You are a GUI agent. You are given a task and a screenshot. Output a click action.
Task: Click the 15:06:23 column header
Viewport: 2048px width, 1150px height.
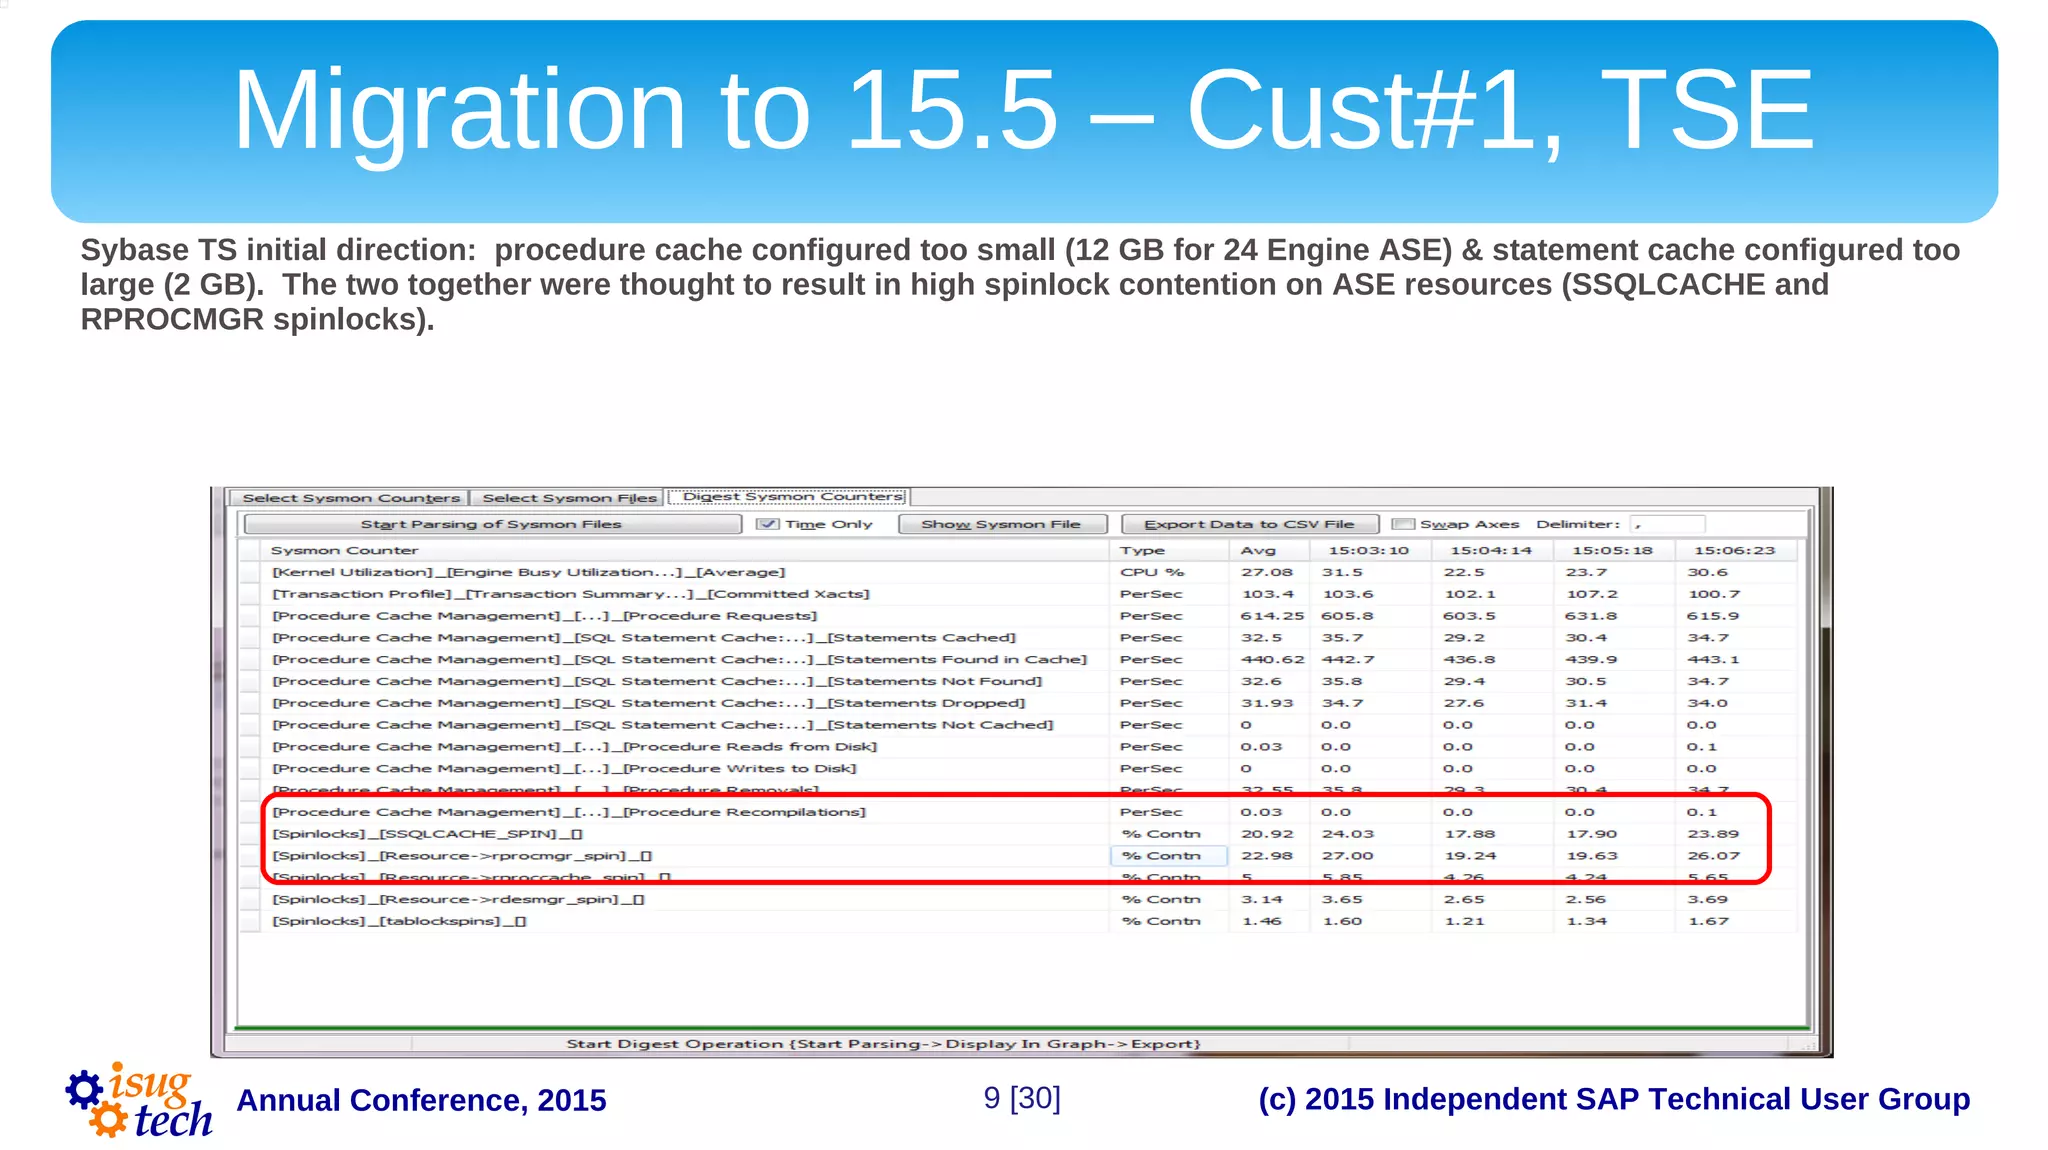(x=1735, y=550)
